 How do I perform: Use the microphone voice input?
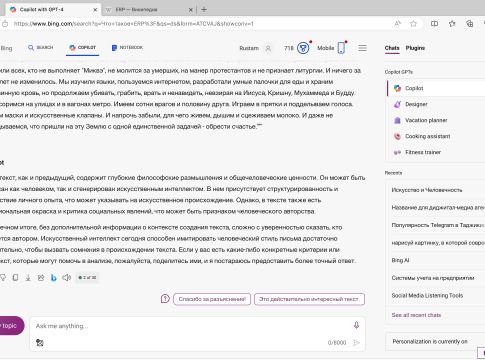tap(356, 325)
